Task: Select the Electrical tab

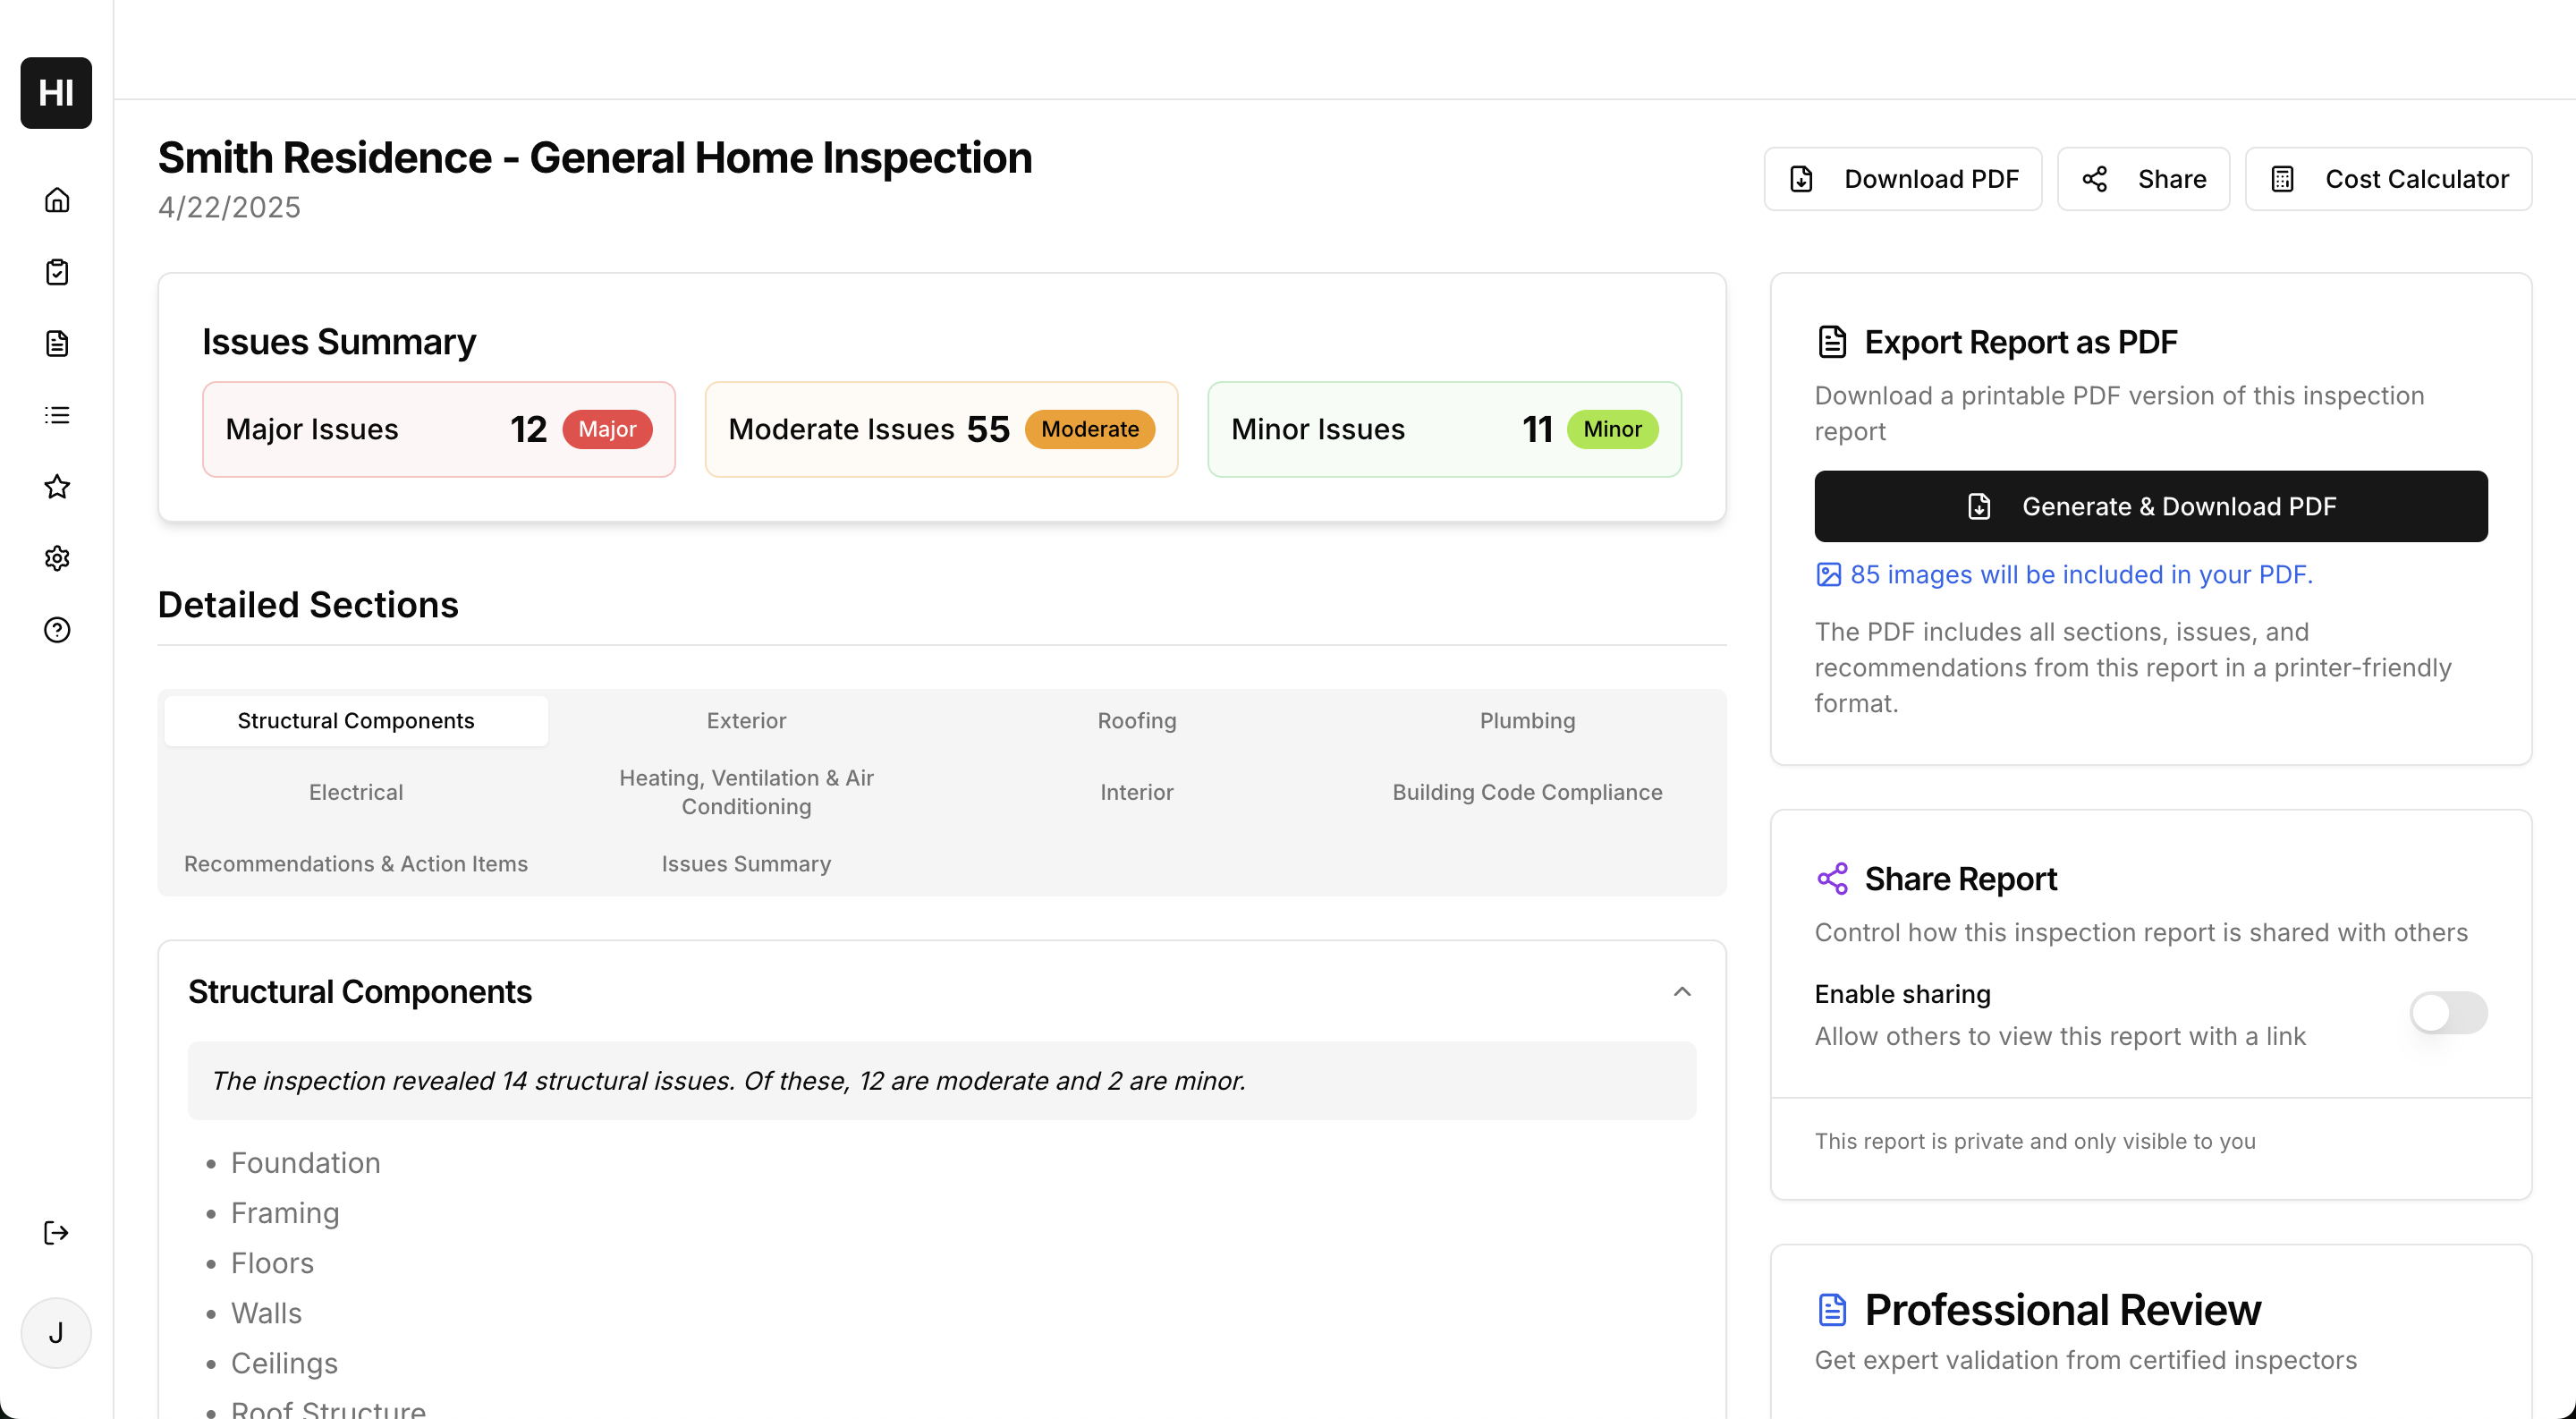Action: pyautogui.click(x=355, y=792)
